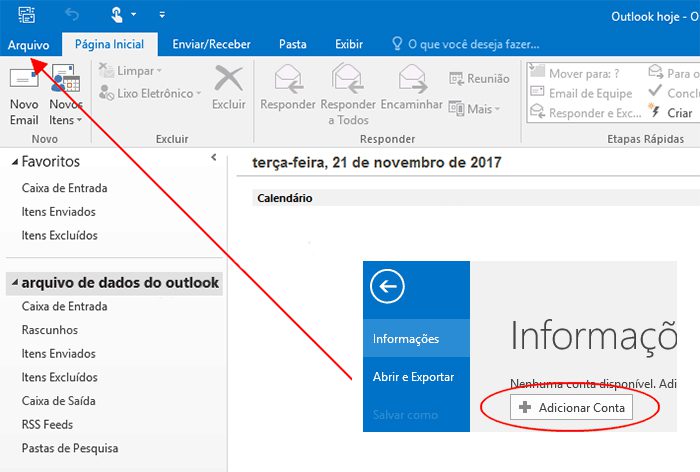Screen dimensions: 700x472
Task: Click the Calendário header
Action: 285,198
